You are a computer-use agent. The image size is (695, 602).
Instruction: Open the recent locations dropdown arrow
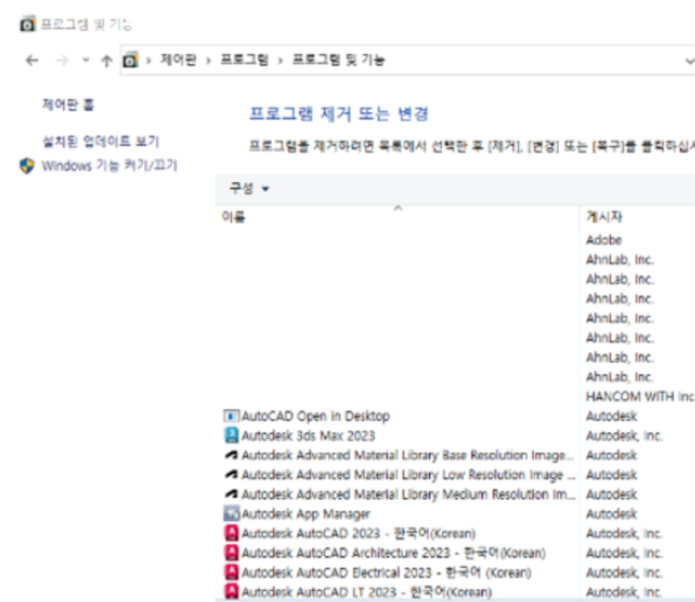[x=86, y=60]
